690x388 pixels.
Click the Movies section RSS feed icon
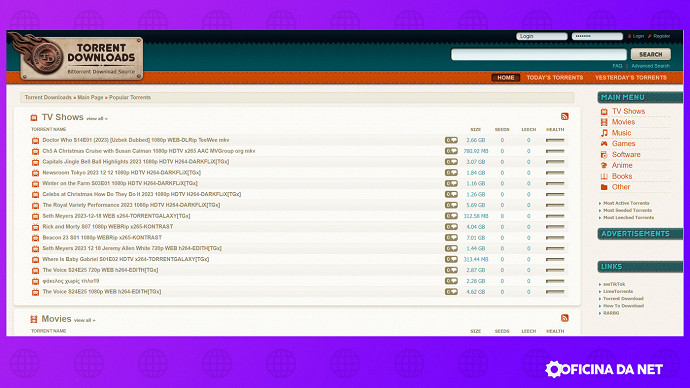pyautogui.click(x=565, y=318)
